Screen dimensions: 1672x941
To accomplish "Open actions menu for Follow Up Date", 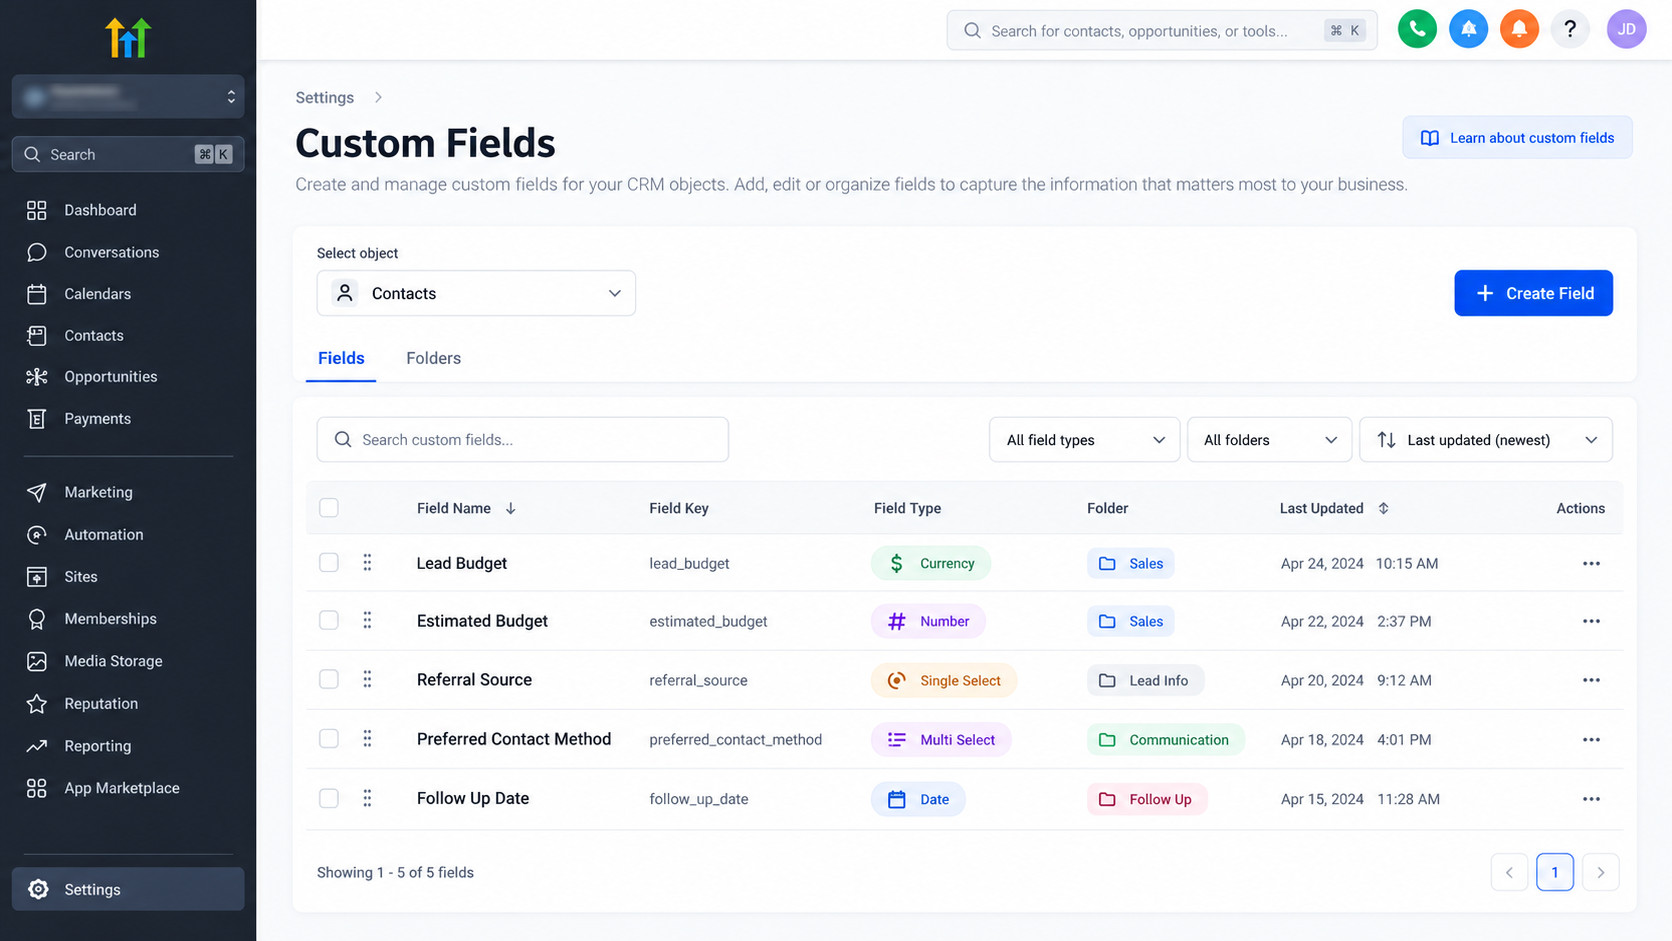I will 1591,799.
